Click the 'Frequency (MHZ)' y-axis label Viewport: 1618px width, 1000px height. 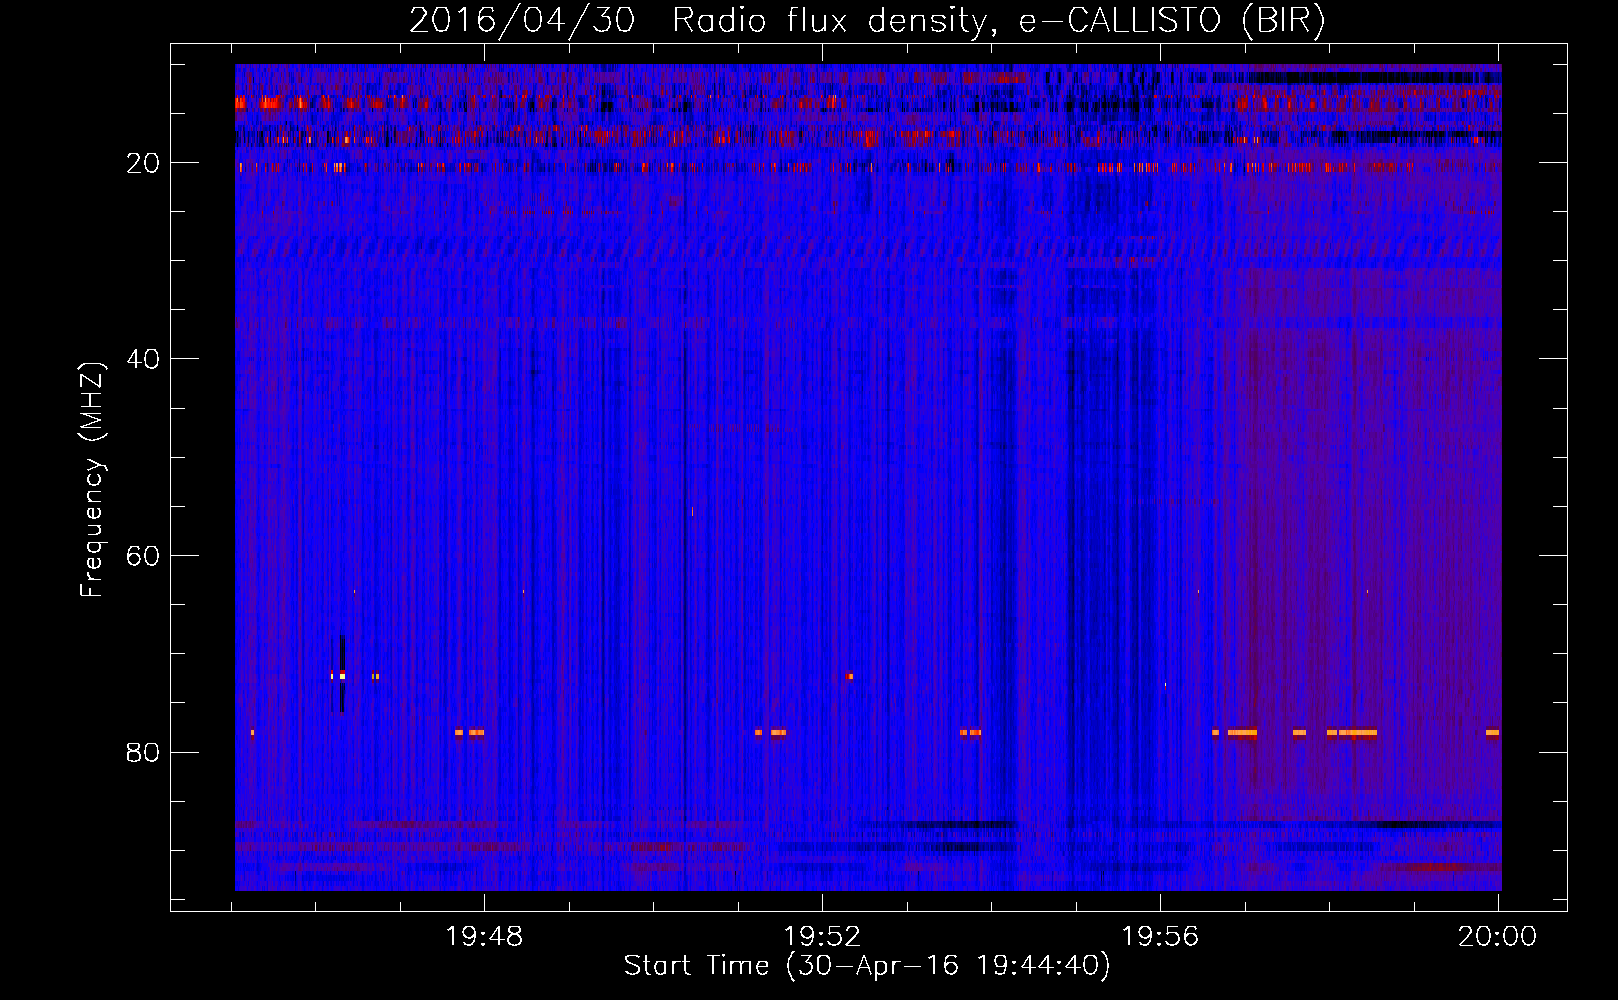[x=92, y=480]
